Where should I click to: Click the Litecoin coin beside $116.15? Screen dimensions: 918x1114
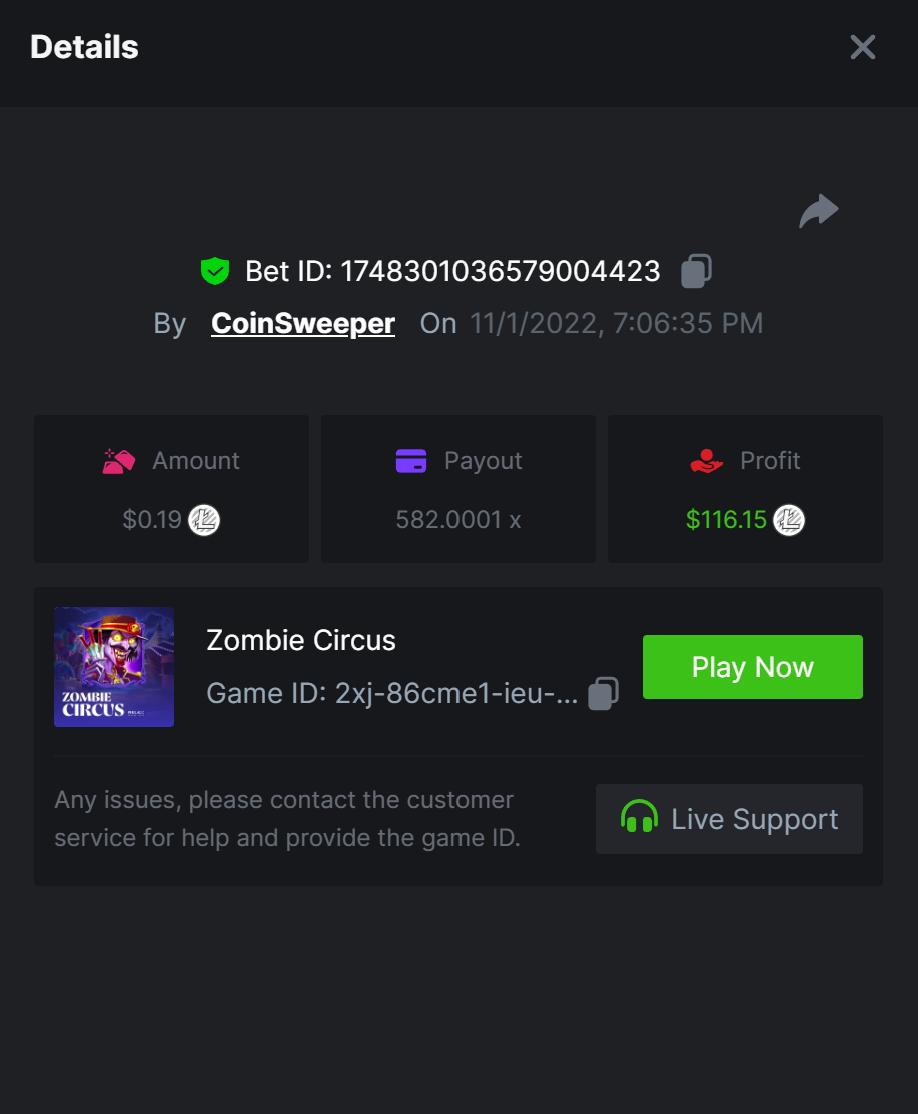pyautogui.click(x=789, y=520)
